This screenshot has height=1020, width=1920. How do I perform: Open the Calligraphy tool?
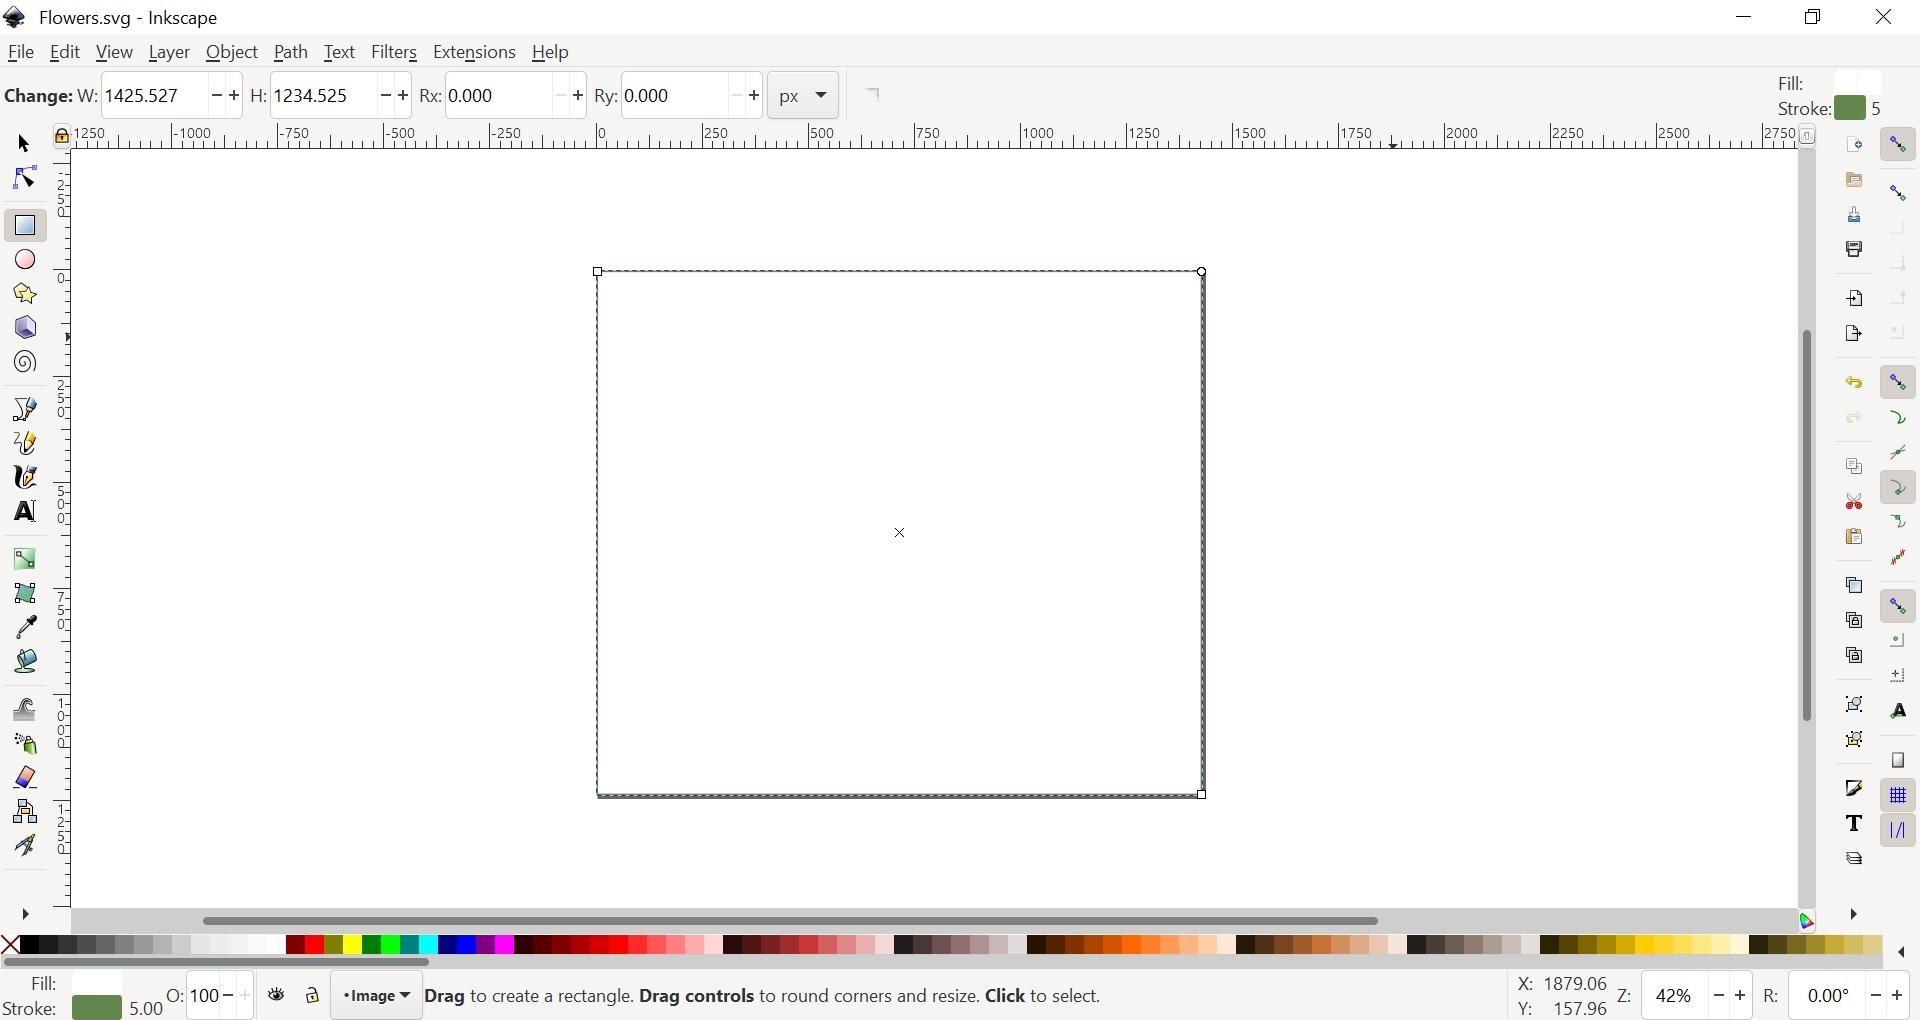[24, 476]
